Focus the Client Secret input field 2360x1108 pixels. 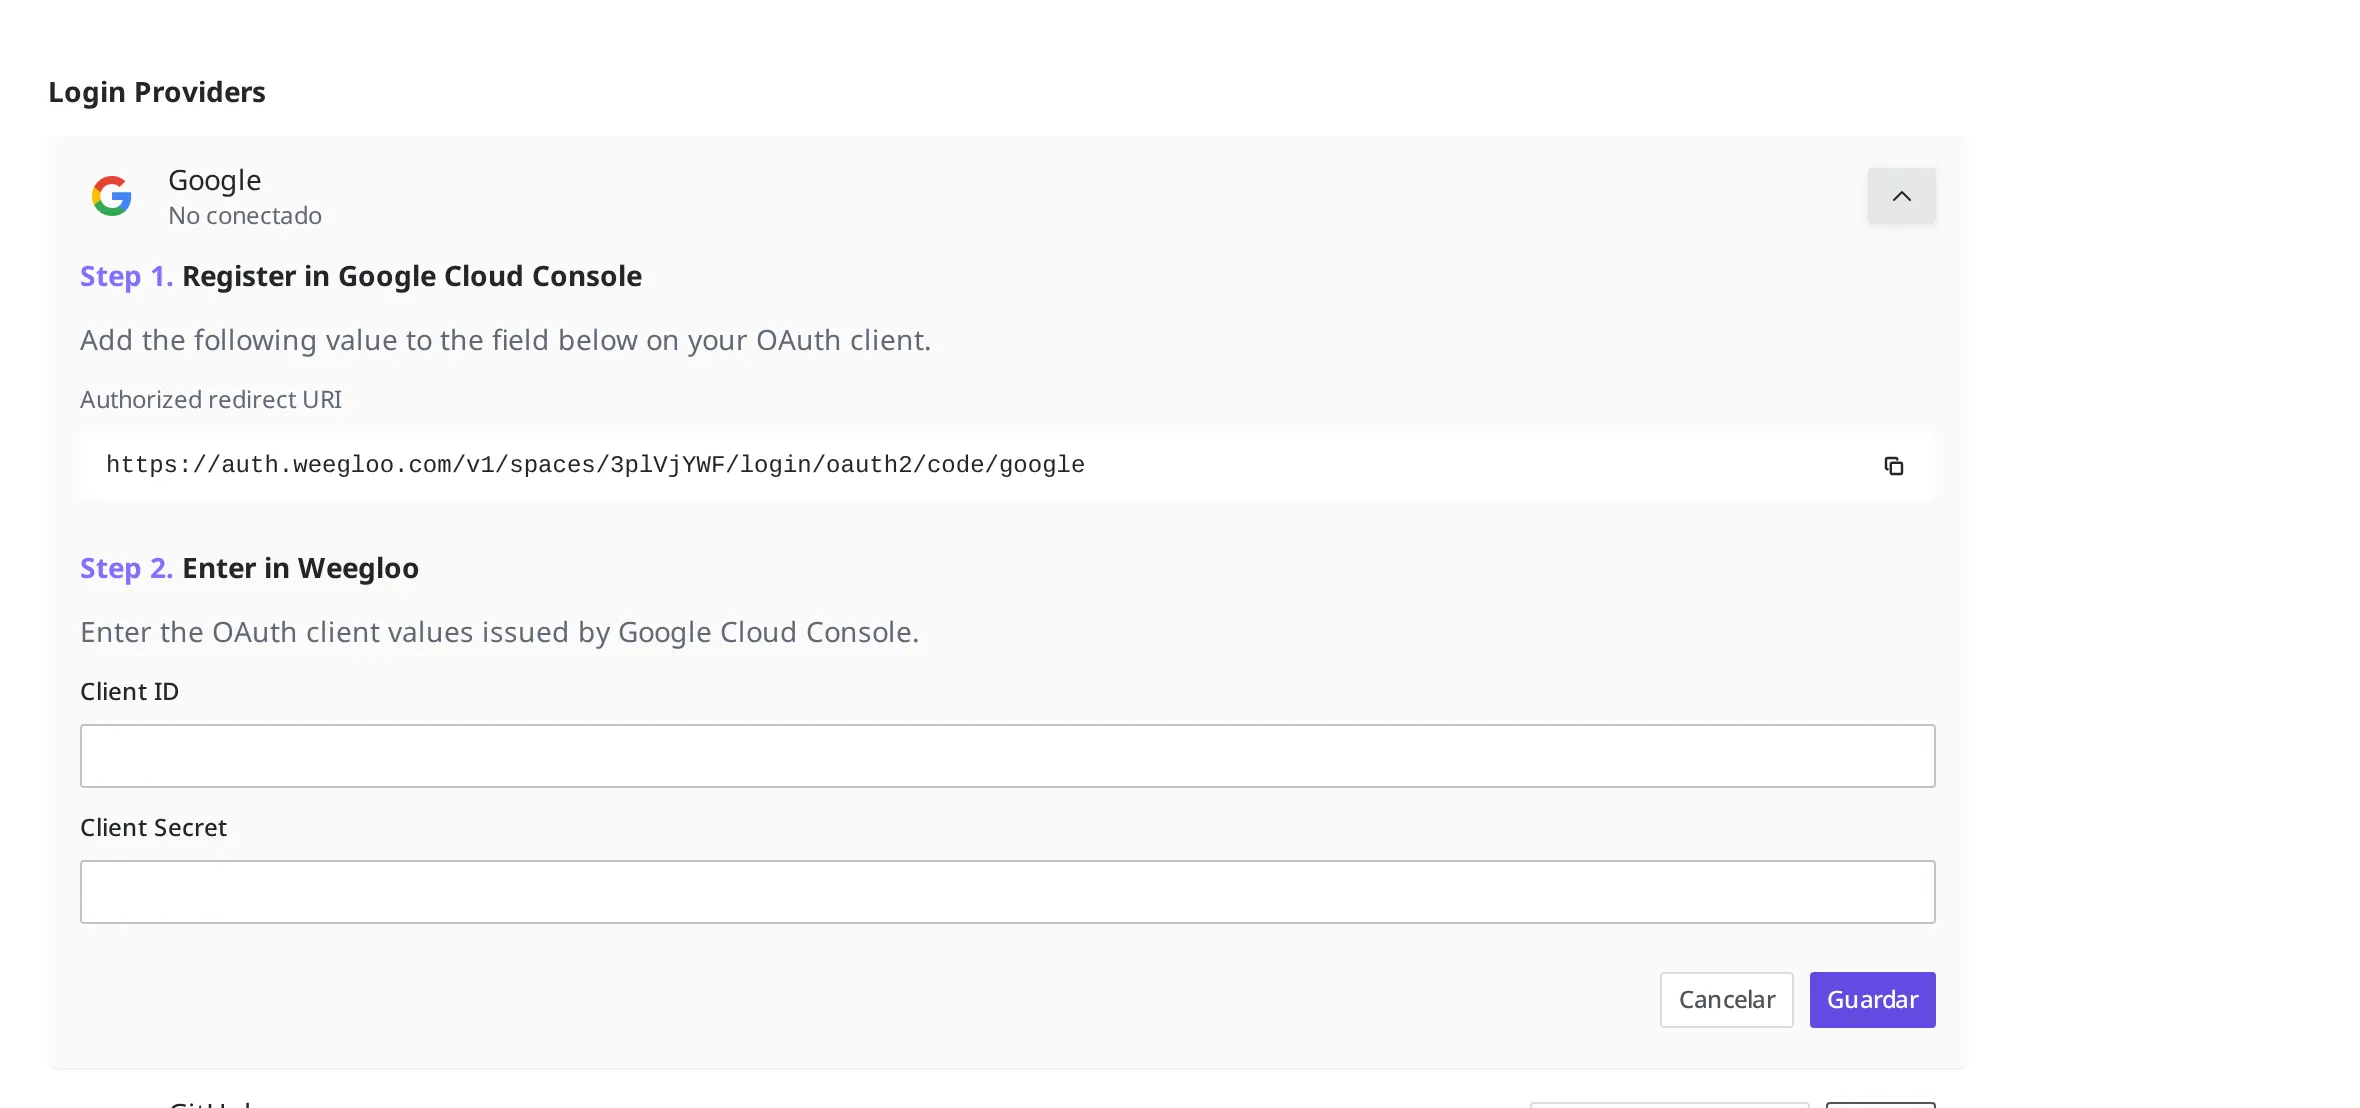(x=1007, y=892)
